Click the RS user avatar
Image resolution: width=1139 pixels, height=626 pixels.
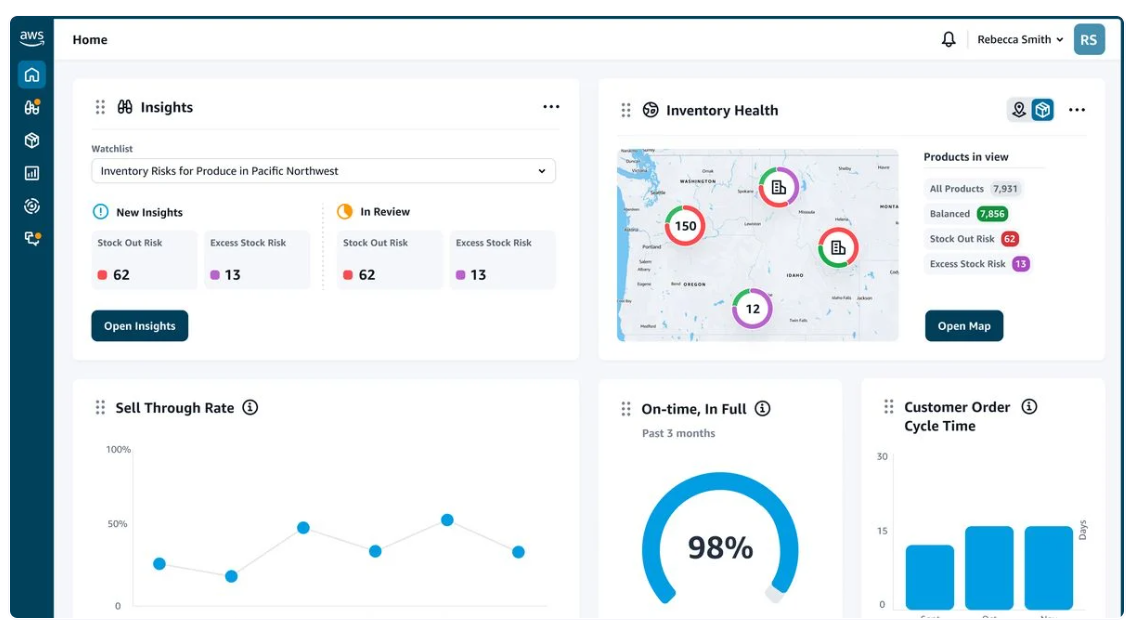(1088, 40)
